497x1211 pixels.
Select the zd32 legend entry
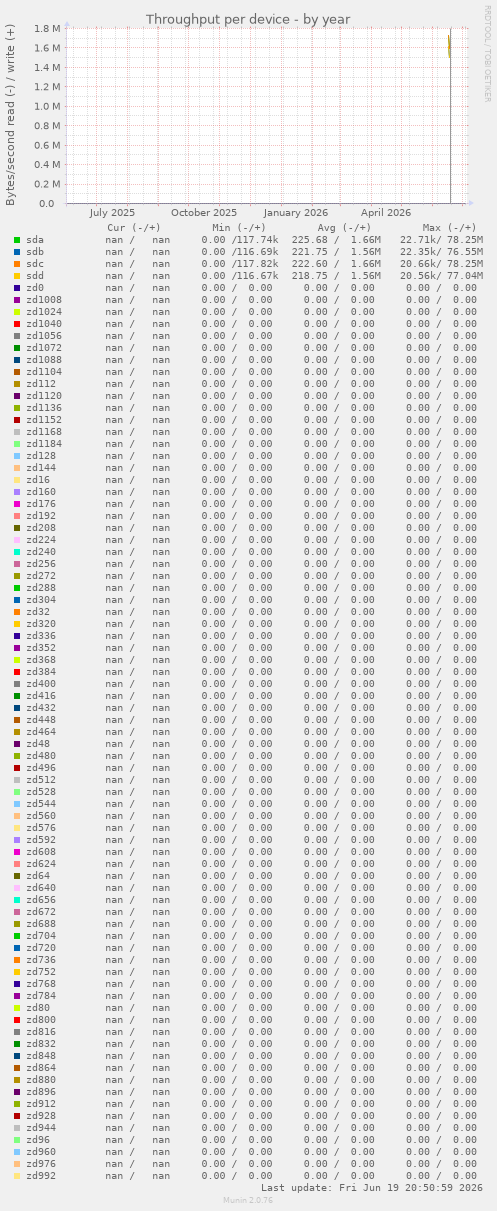[38, 612]
